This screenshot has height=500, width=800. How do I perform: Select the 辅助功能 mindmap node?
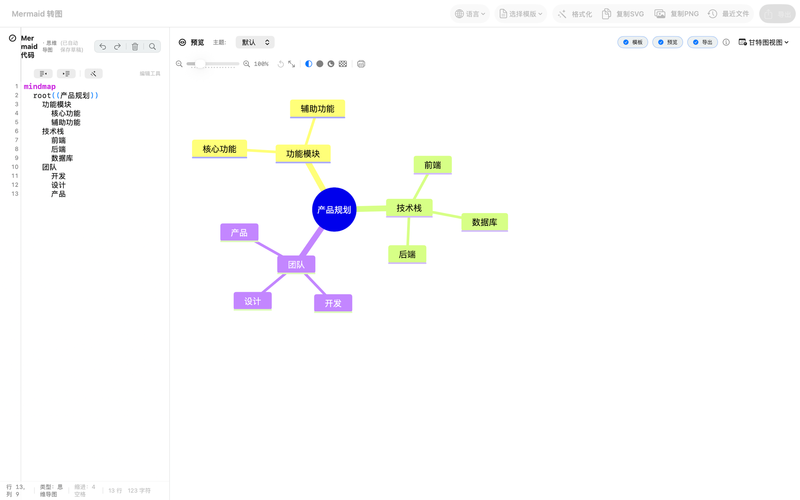pyautogui.click(x=317, y=109)
